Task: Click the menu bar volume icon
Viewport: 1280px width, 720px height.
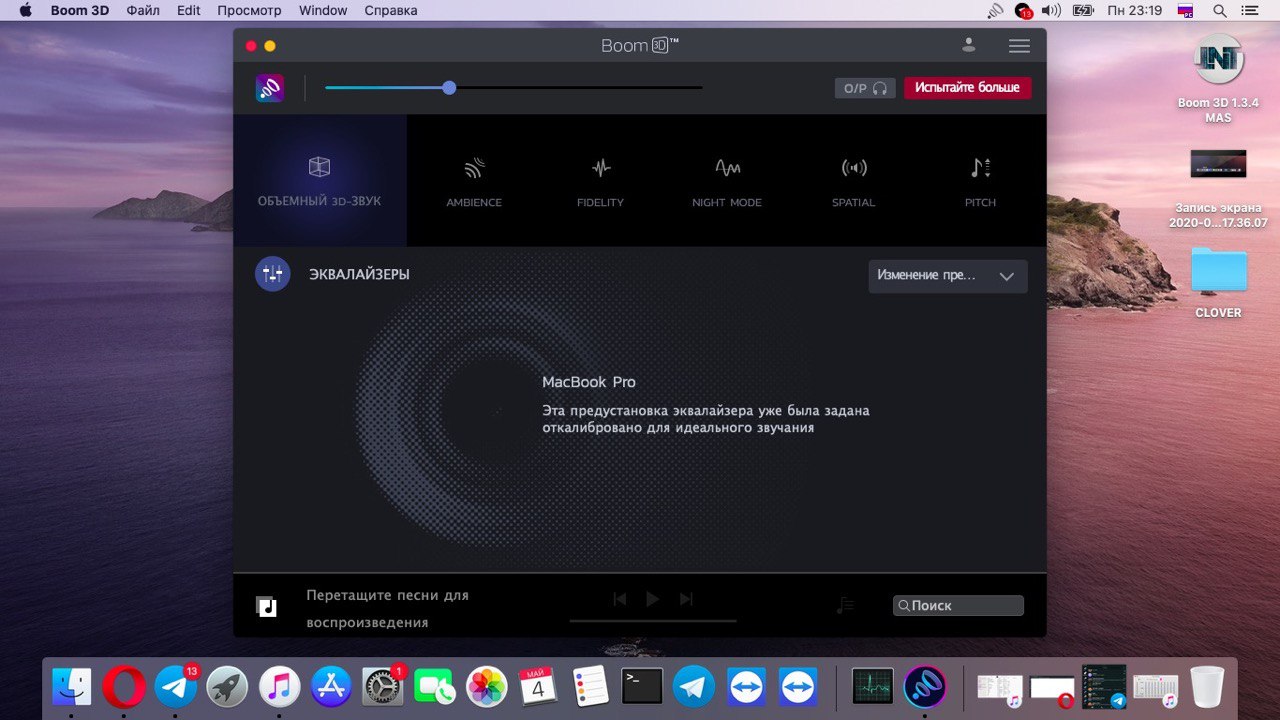Action: coord(1051,11)
